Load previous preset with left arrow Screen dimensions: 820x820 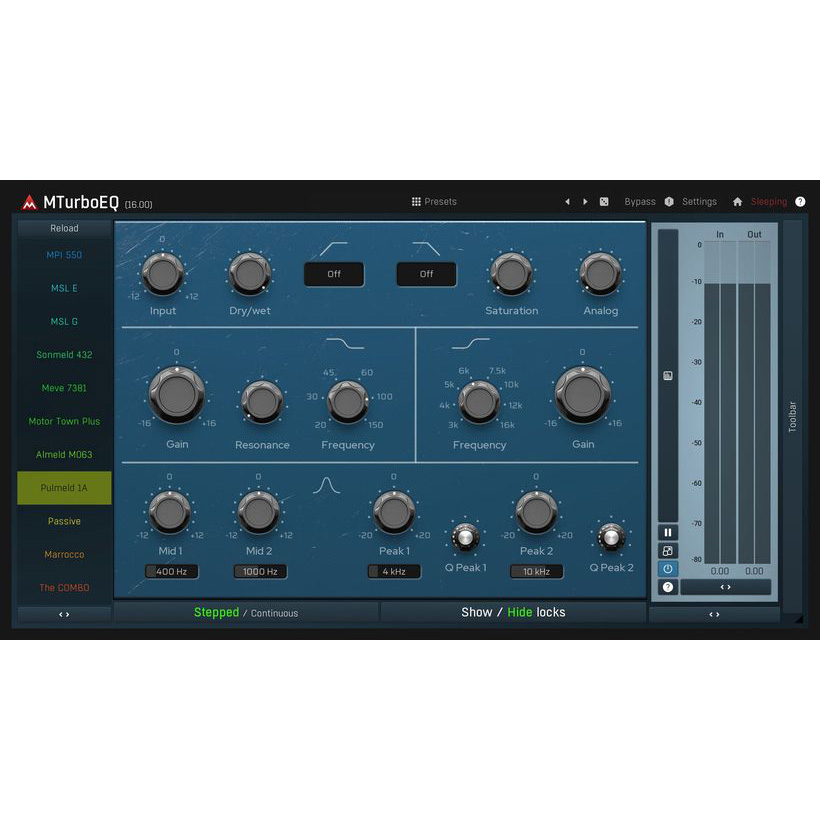tap(567, 202)
